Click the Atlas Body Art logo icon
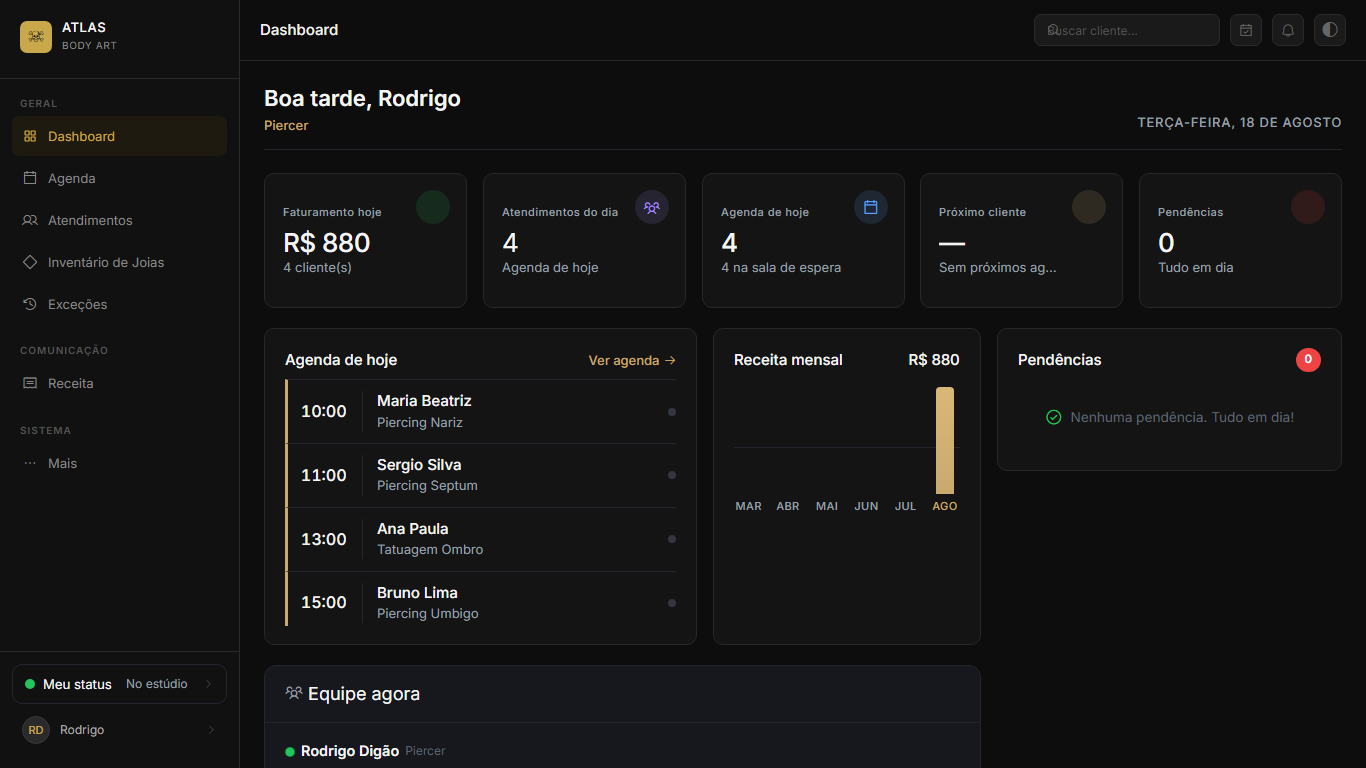This screenshot has height=768, width=1366. click(x=36, y=37)
